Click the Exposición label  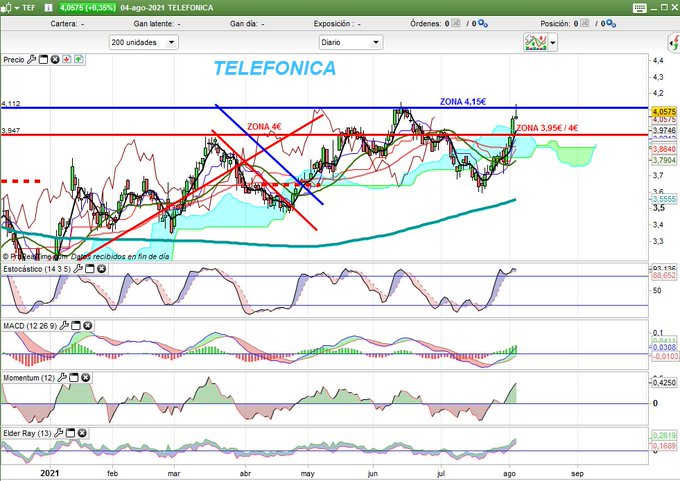click(x=332, y=24)
